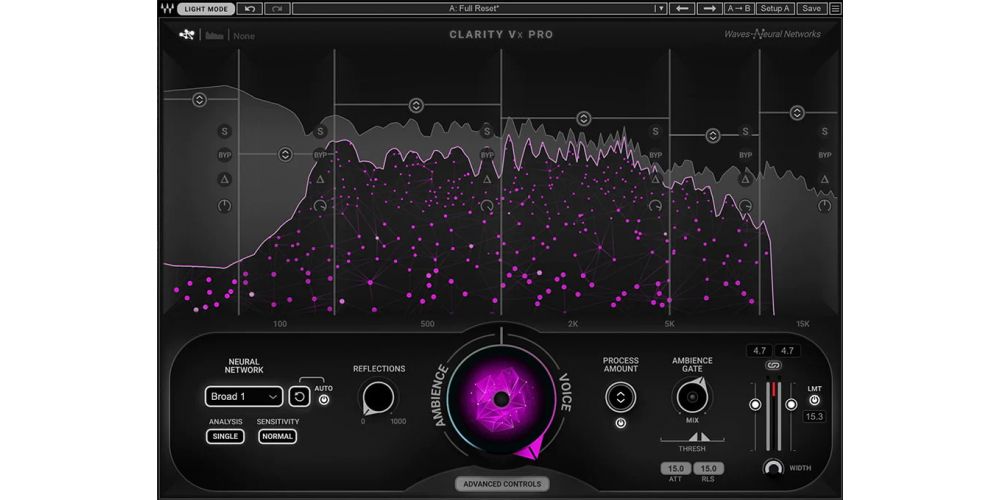This screenshot has height=500, width=1000.
Task: Open the hamburger menu in top bar
Action: point(835,9)
